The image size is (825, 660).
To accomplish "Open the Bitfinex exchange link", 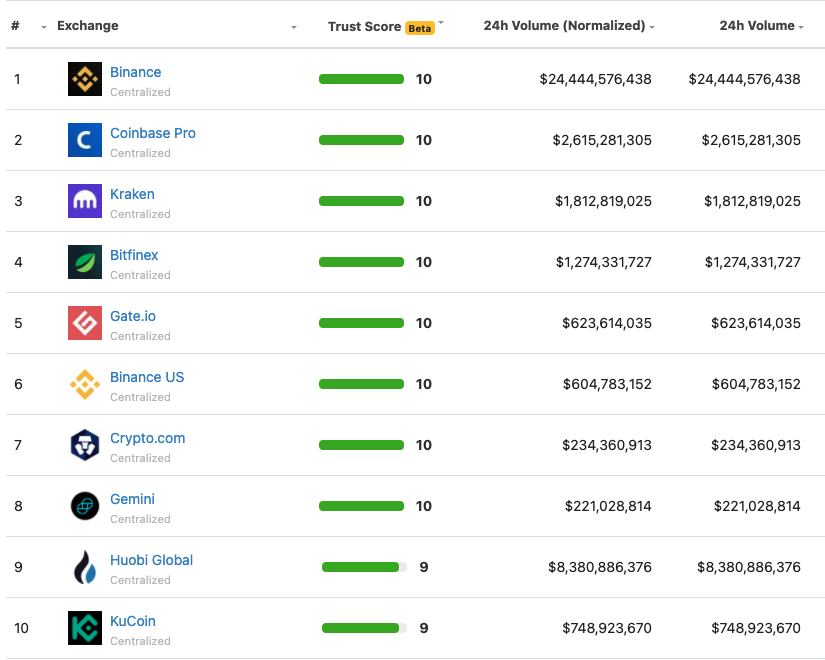I will 134,255.
